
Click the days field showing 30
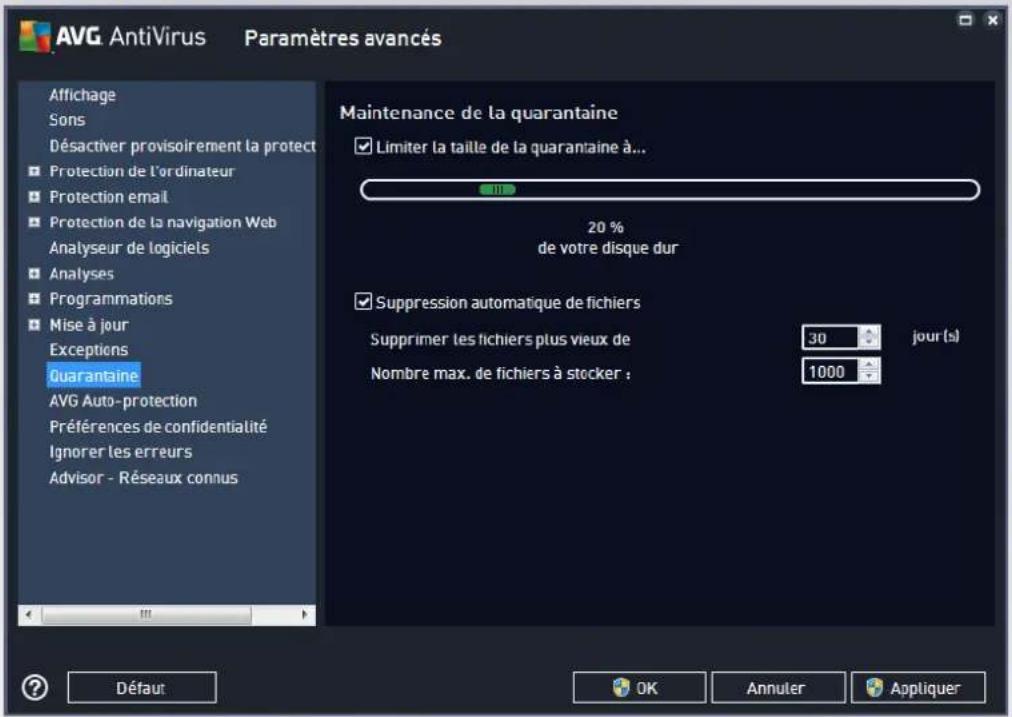pyautogui.click(x=830, y=338)
